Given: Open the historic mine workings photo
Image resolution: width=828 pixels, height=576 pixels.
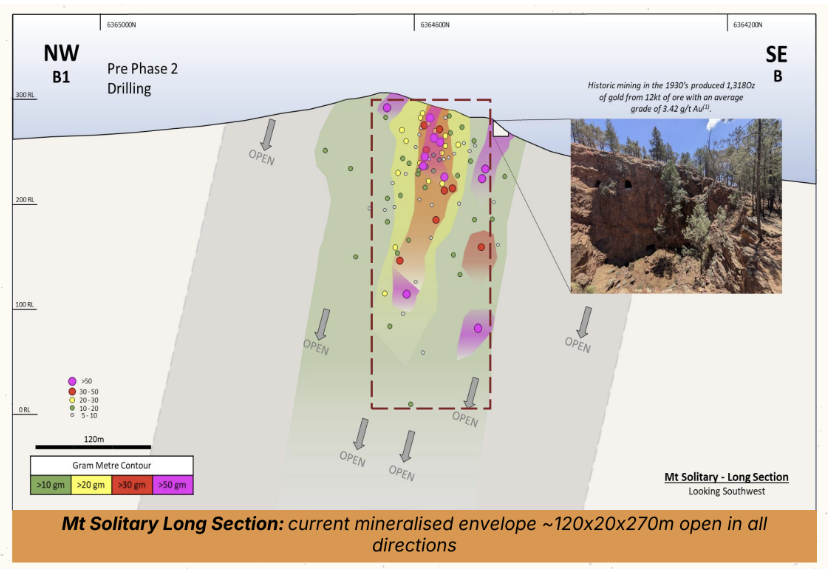Looking at the screenshot, I should click(676, 206).
